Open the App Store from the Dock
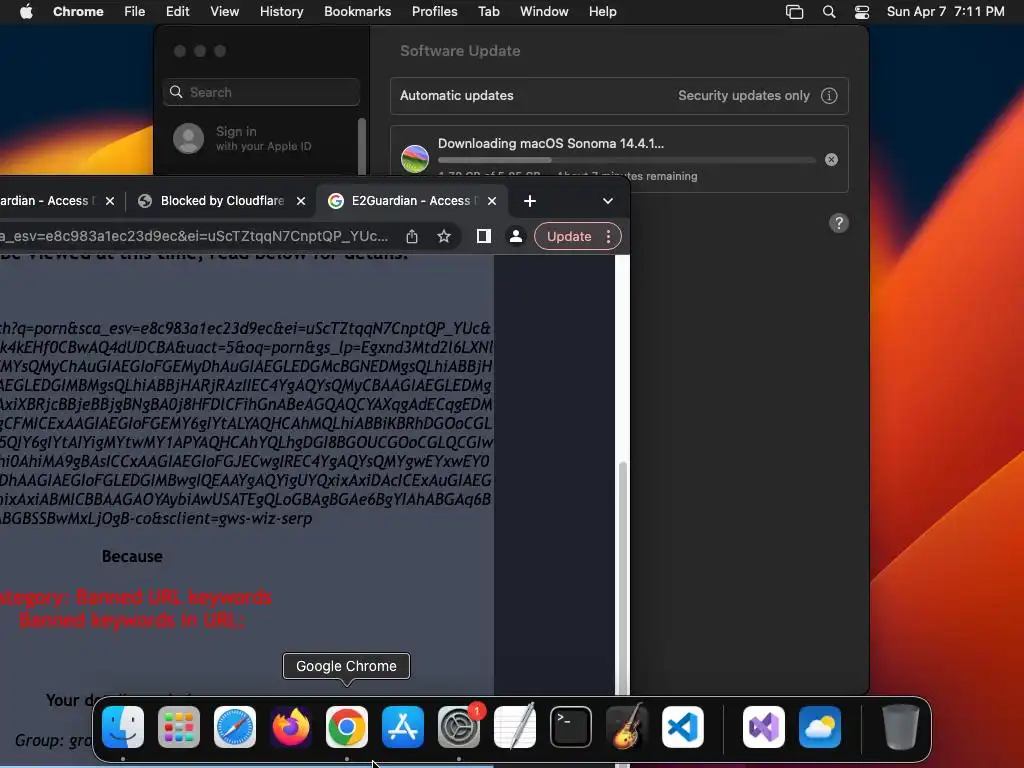 point(403,727)
